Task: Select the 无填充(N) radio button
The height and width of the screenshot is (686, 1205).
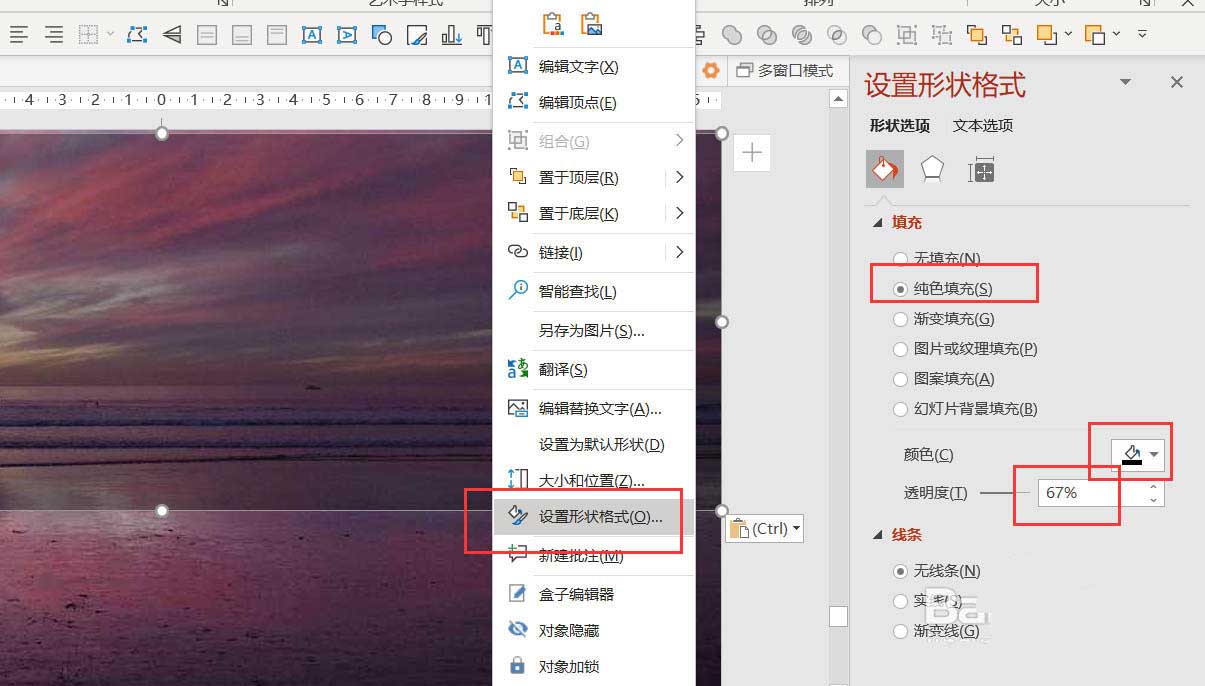Action: point(900,259)
